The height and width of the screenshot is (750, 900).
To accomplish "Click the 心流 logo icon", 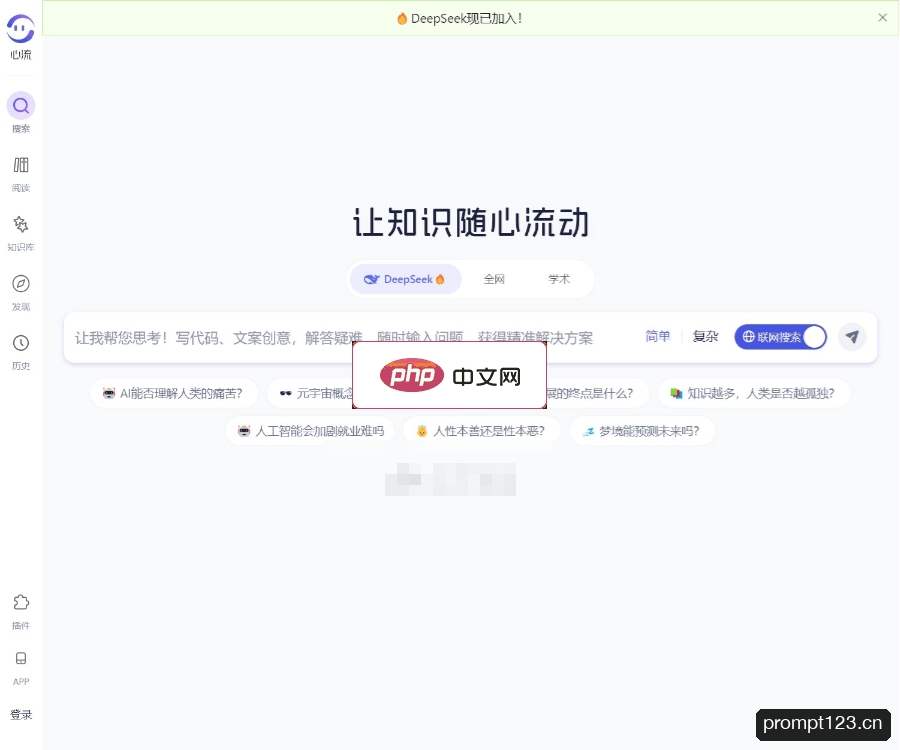I will coord(21,28).
